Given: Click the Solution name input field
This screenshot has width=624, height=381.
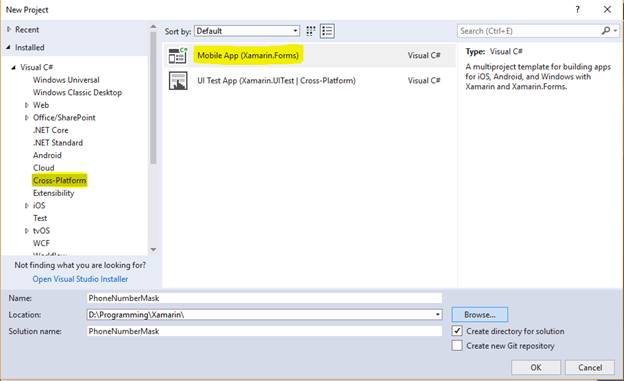Looking at the screenshot, I should [x=264, y=331].
